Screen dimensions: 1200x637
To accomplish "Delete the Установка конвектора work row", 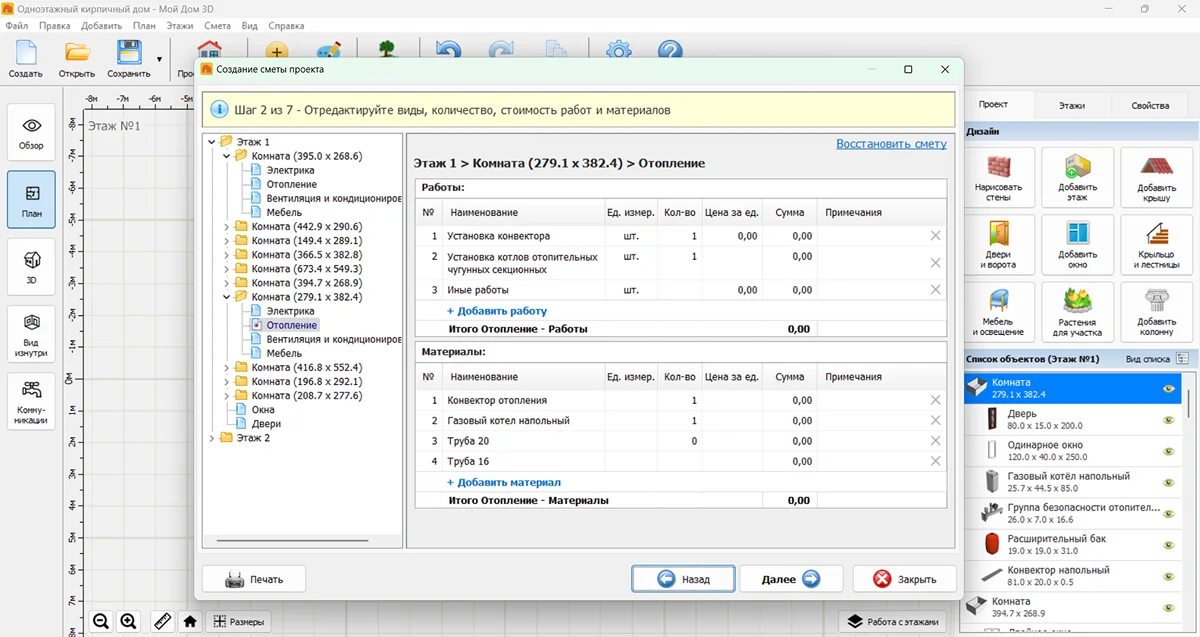I will click(935, 236).
